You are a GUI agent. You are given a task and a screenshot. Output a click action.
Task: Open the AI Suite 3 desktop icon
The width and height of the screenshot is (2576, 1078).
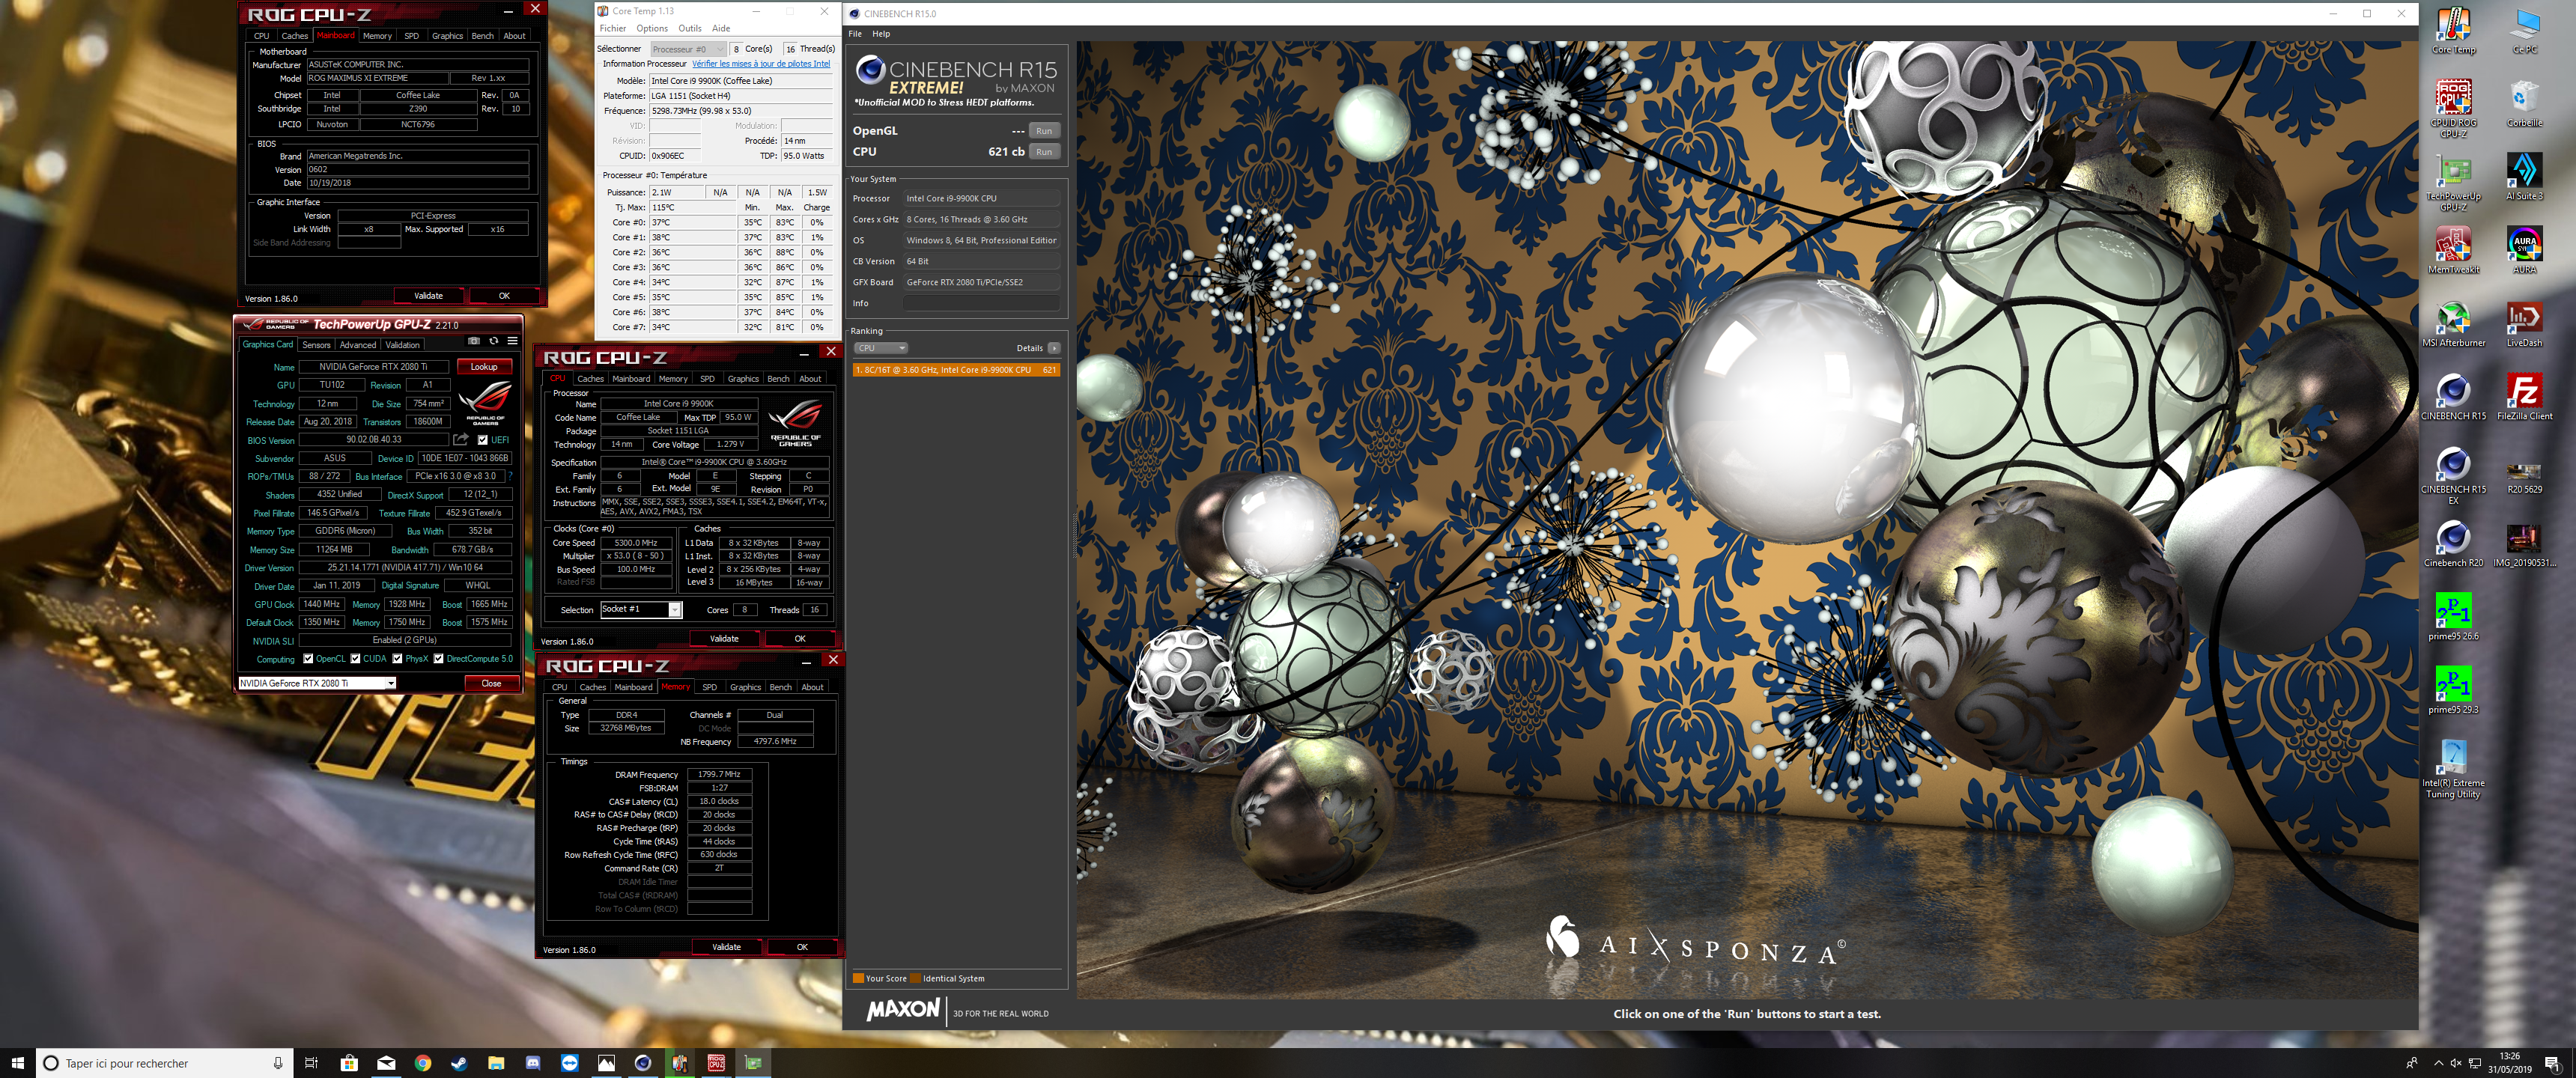point(2524,176)
